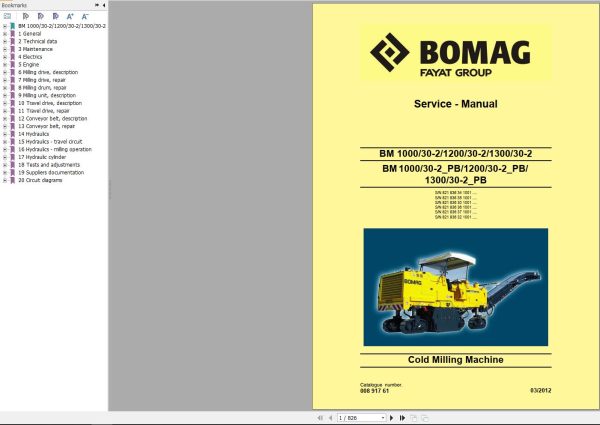The height and width of the screenshot is (425, 600).
Task: Click the BOMAG Fayat Group logo on page
Action: click(450, 54)
